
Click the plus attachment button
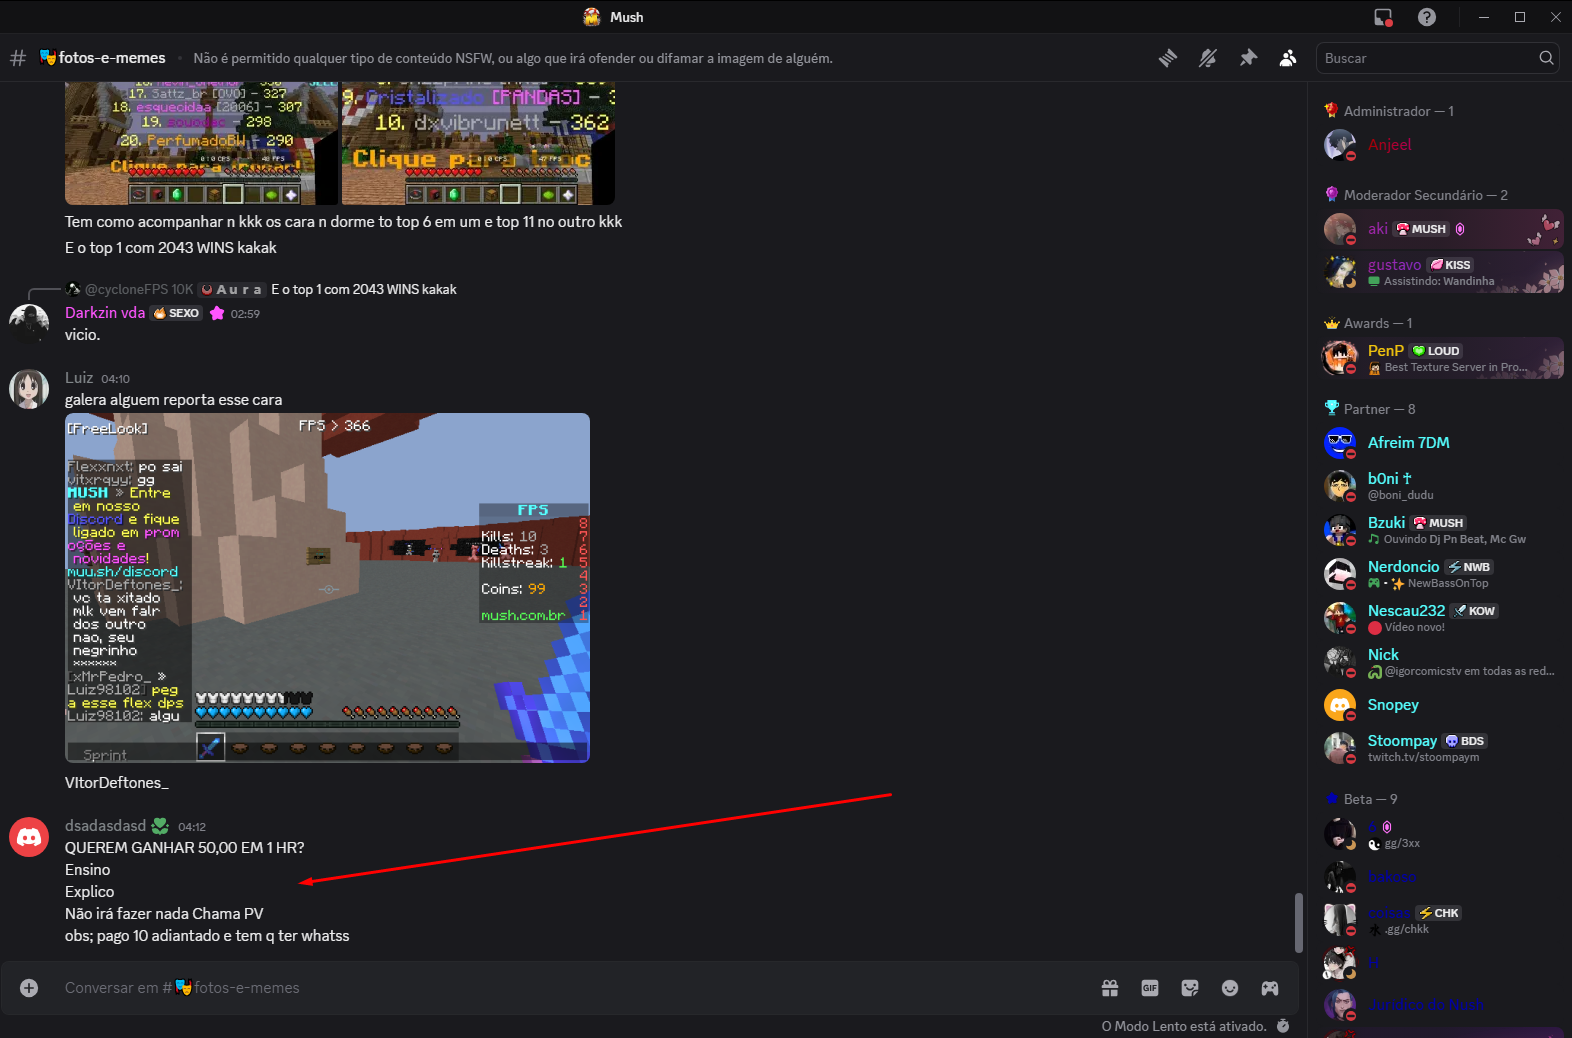pyautogui.click(x=29, y=988)
